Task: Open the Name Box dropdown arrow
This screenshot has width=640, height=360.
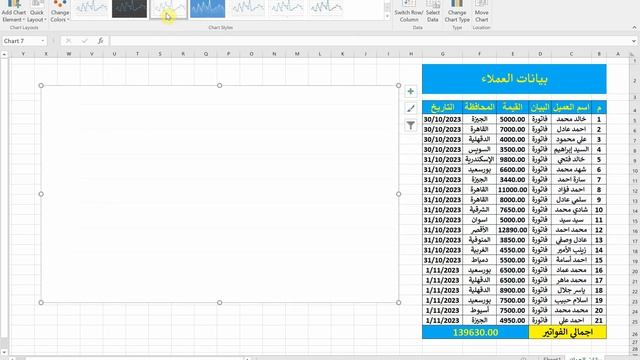Action: coord(42,41)
